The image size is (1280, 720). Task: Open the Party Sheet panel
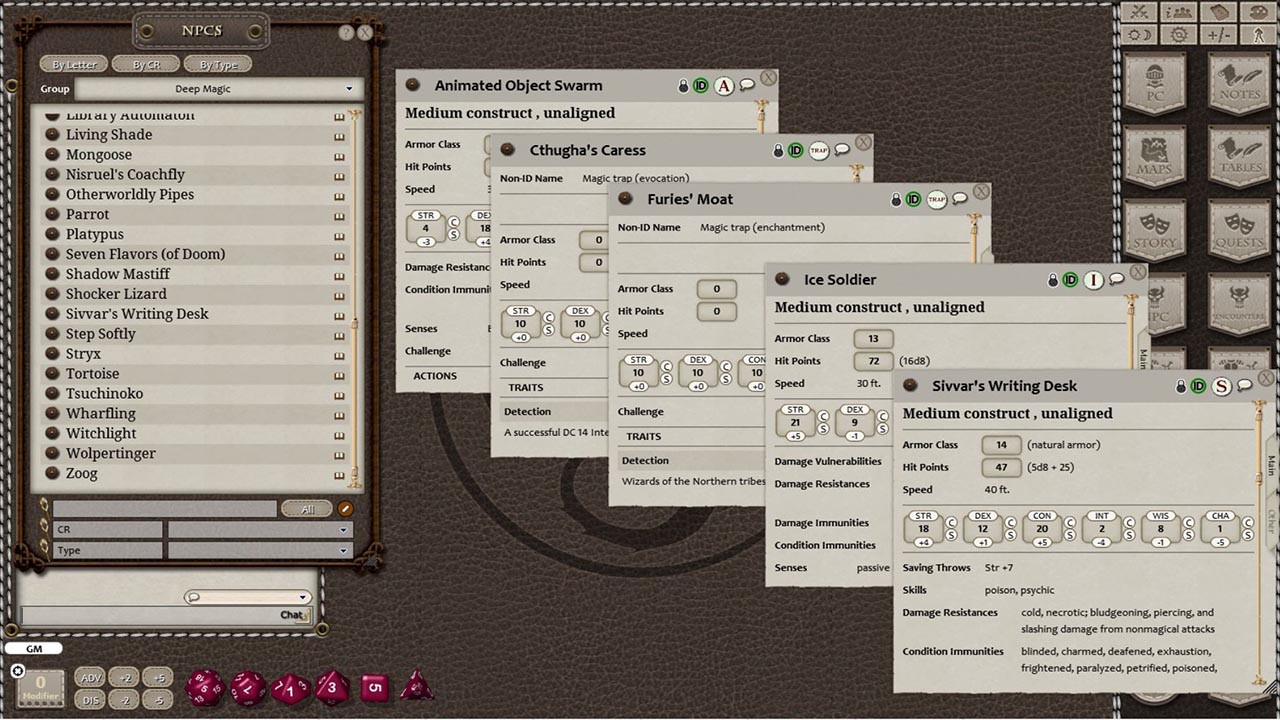[x=1177, y=13]
